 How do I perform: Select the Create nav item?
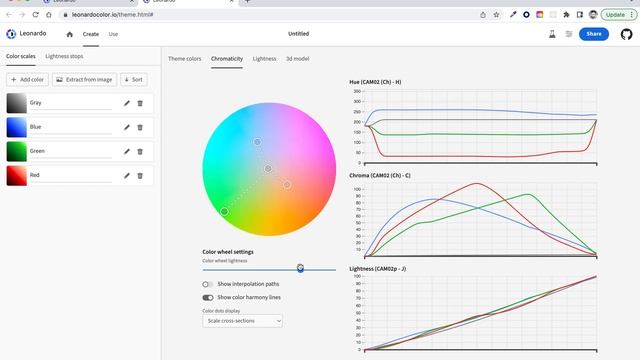coord(91,34)
